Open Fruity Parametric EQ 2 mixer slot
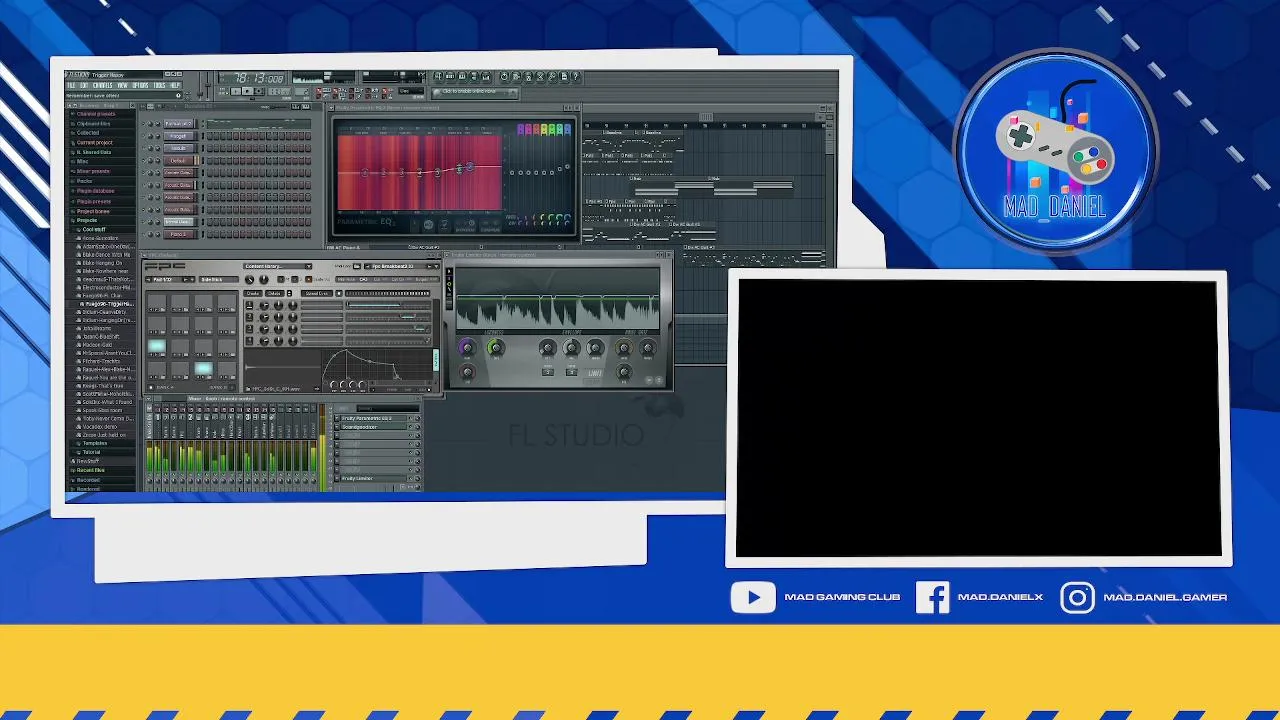Viewport: 1280px width, 720px height. pos(373,418)
